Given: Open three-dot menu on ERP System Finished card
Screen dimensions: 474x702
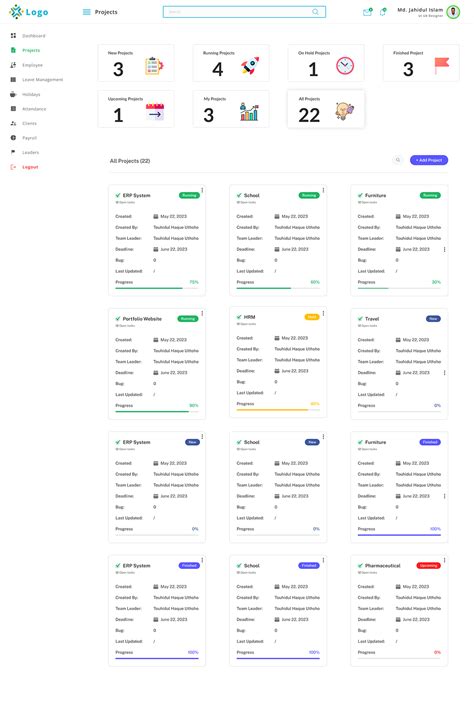Looking at the screenshot, I should coord(202,560).
